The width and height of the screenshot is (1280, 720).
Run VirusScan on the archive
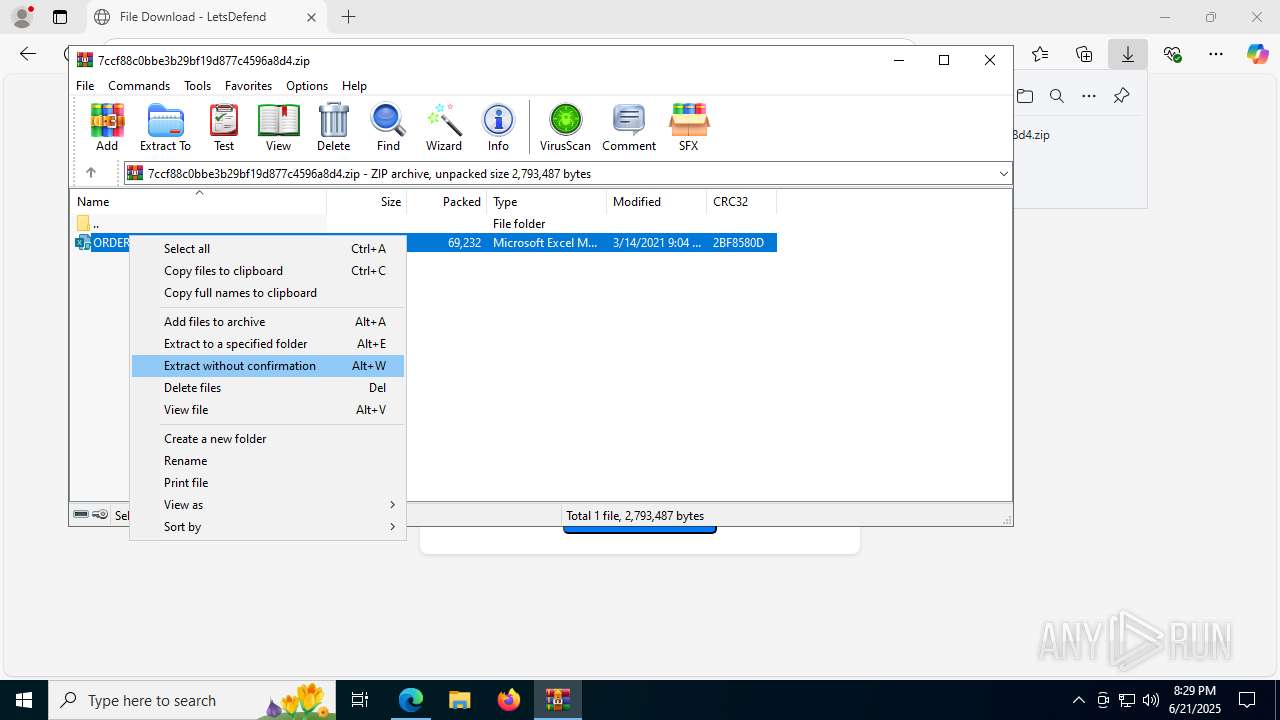pyautogui.click(x=565, y=127)
